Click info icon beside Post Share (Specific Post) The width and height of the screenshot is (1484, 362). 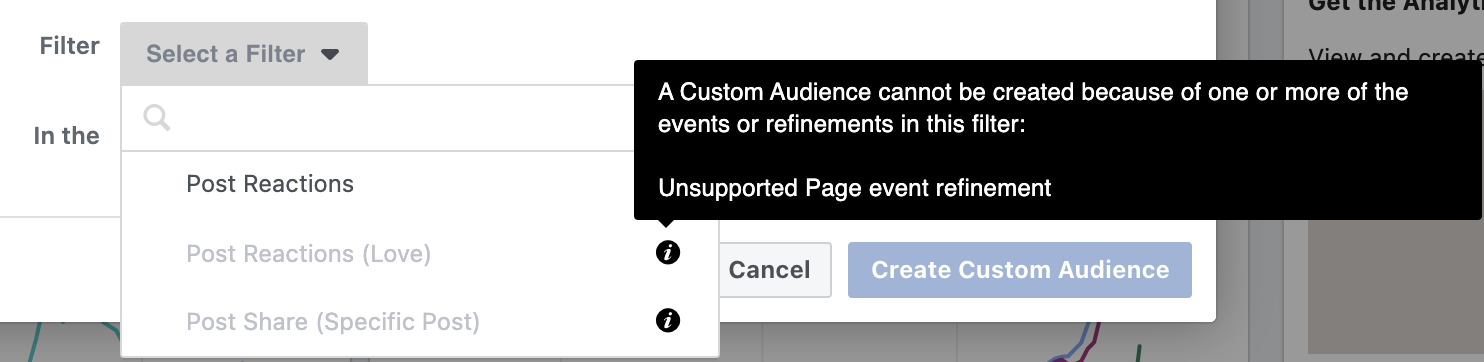pyautogui.click(x=668, y=321)
